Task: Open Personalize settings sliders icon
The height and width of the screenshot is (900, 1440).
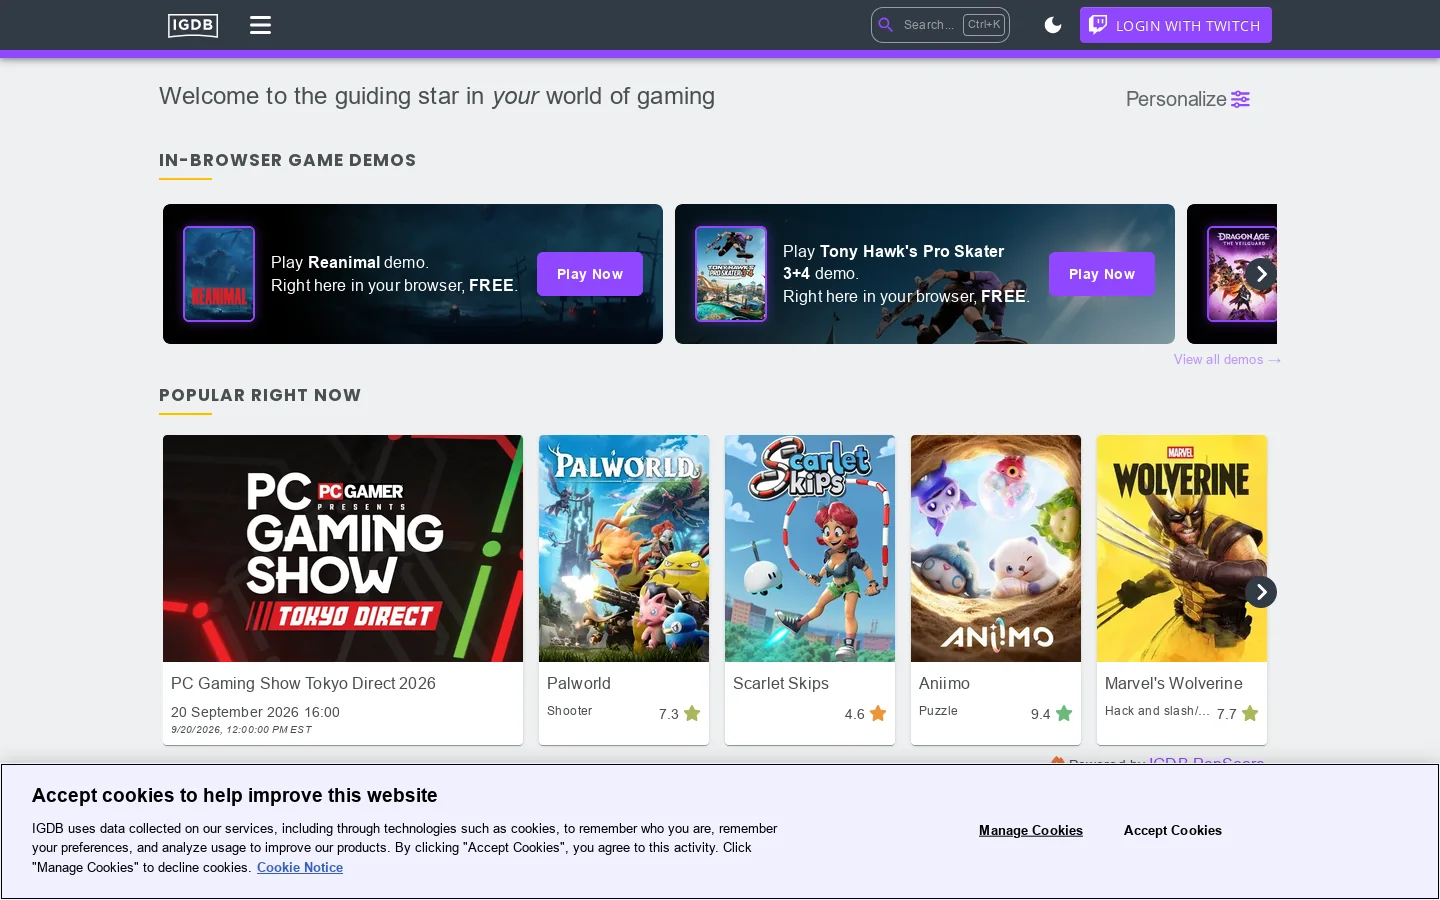Action: click(1240, 99)
